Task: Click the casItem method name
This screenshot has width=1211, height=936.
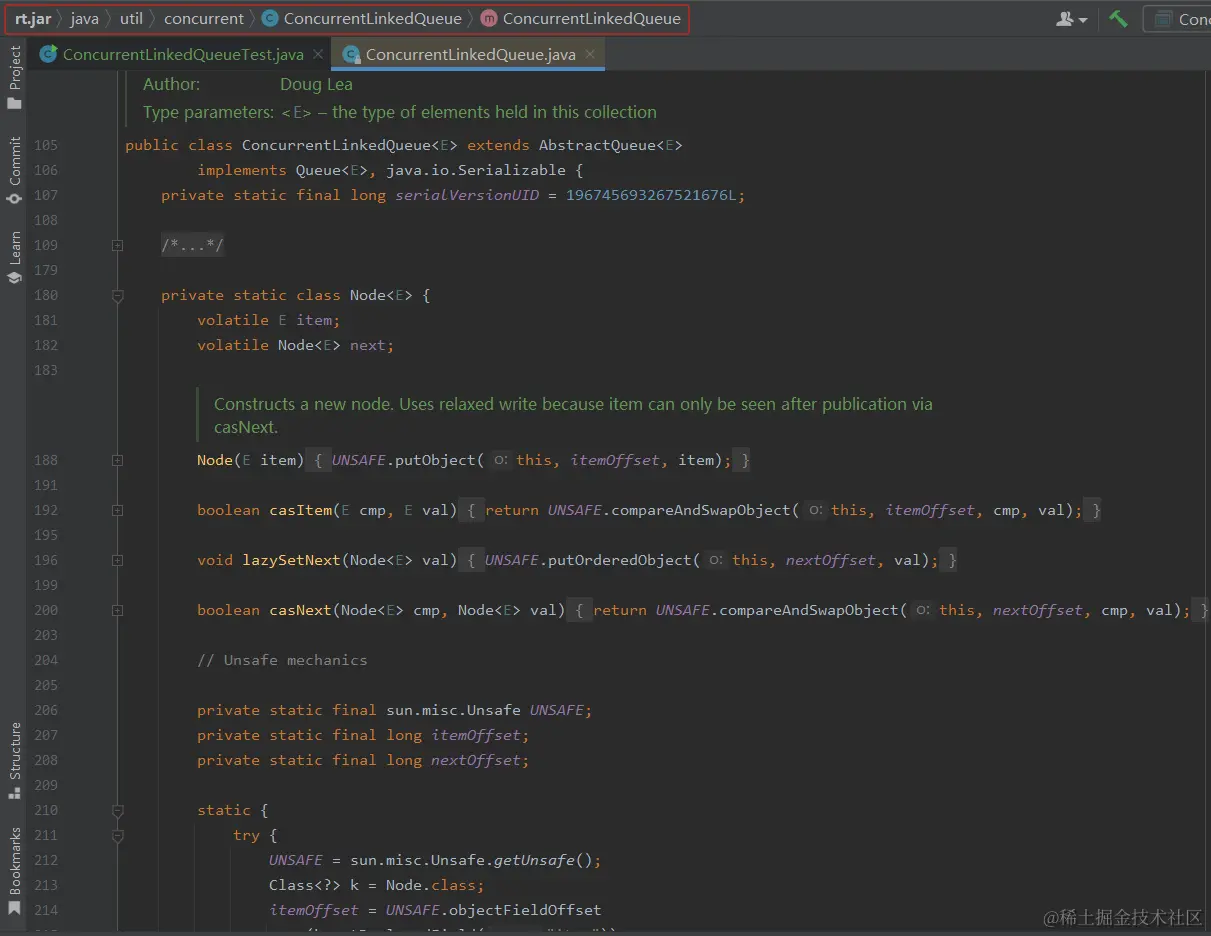Action: 300,510
